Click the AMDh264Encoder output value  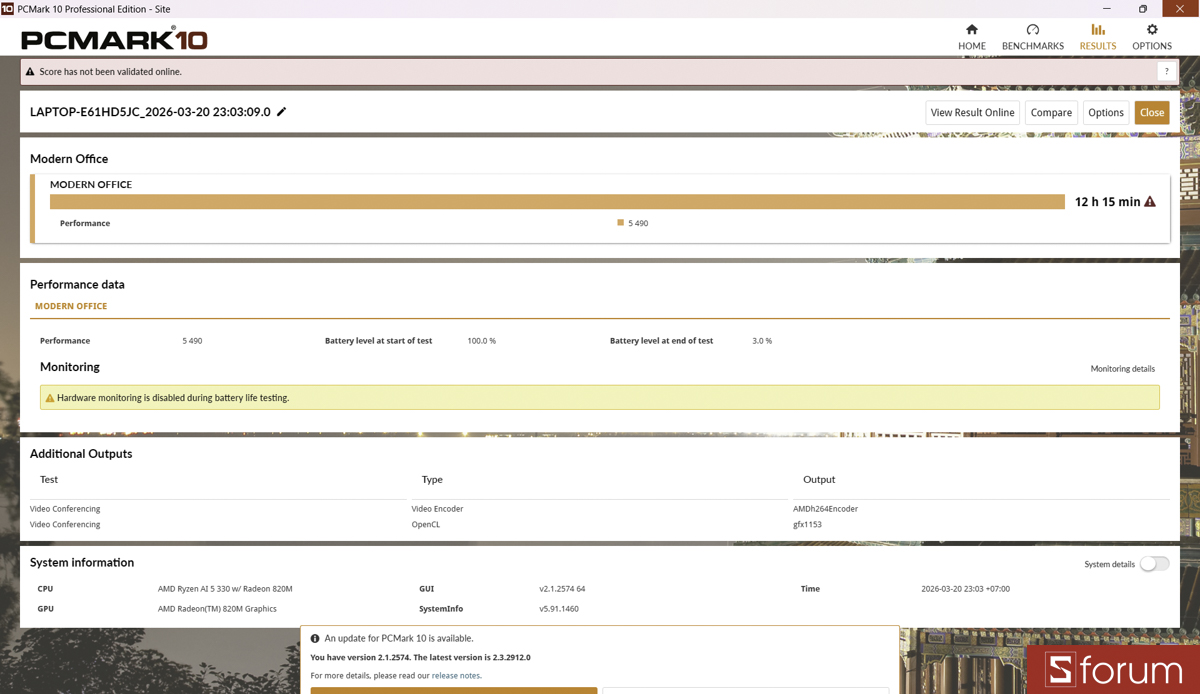pyautogui.click(x=825, y=509)
